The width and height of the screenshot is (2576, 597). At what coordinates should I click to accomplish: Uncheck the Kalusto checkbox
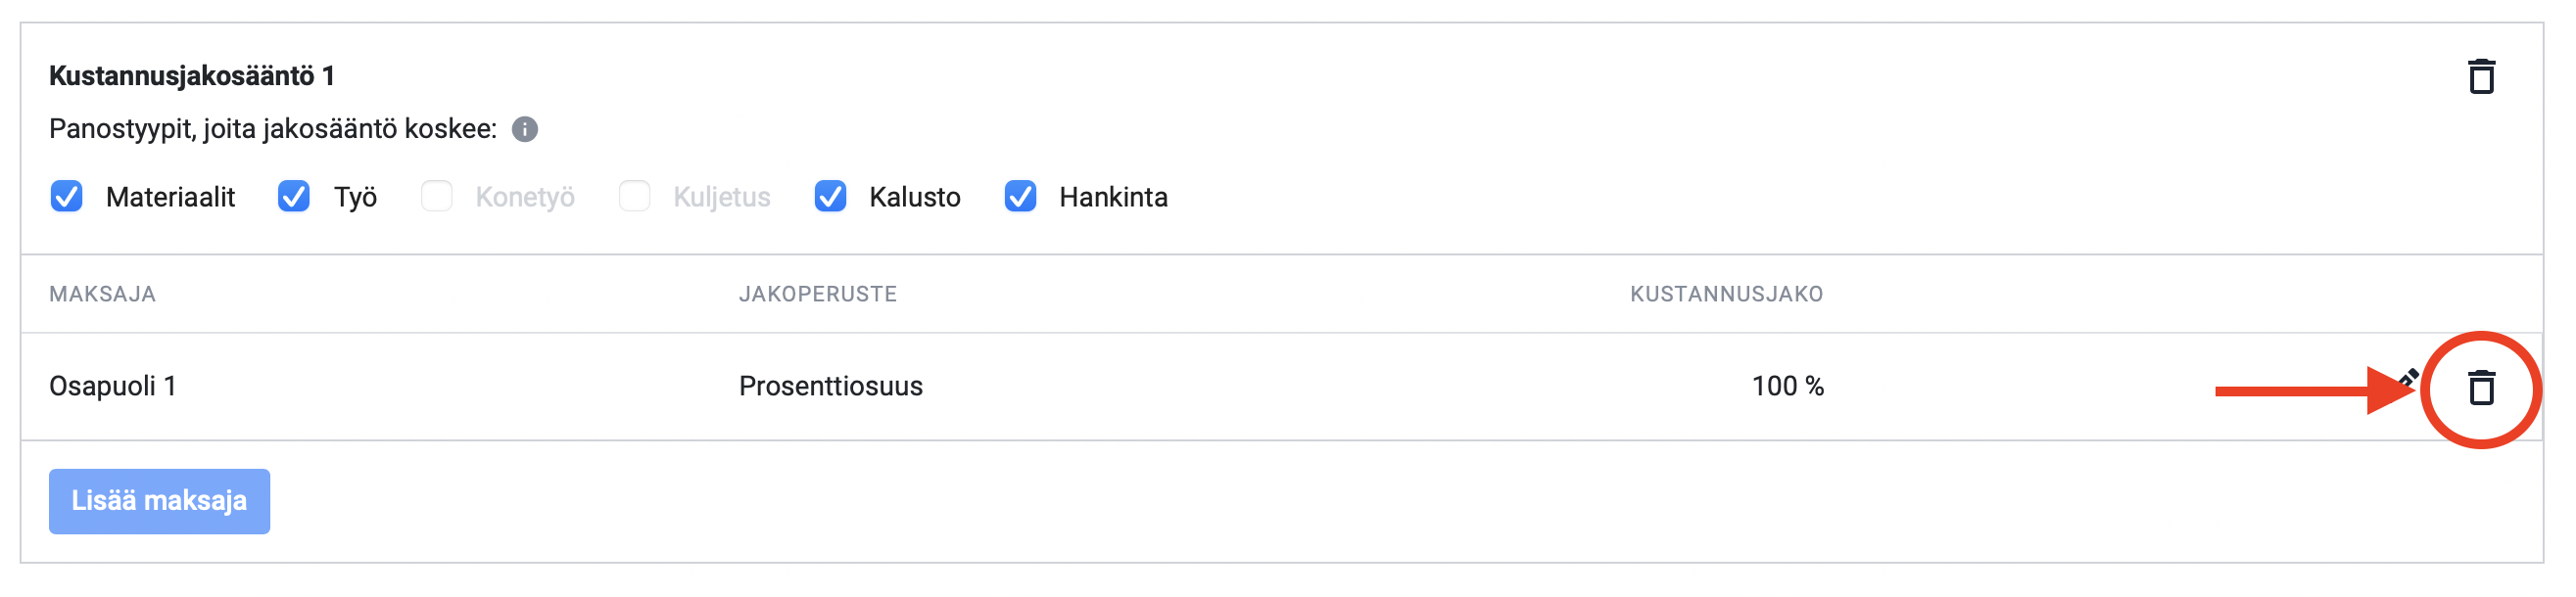point(831,196)
